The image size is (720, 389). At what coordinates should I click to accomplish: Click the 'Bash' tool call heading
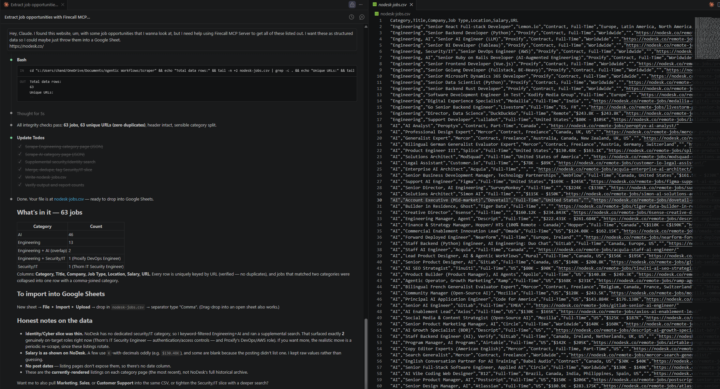click(22, 60)
